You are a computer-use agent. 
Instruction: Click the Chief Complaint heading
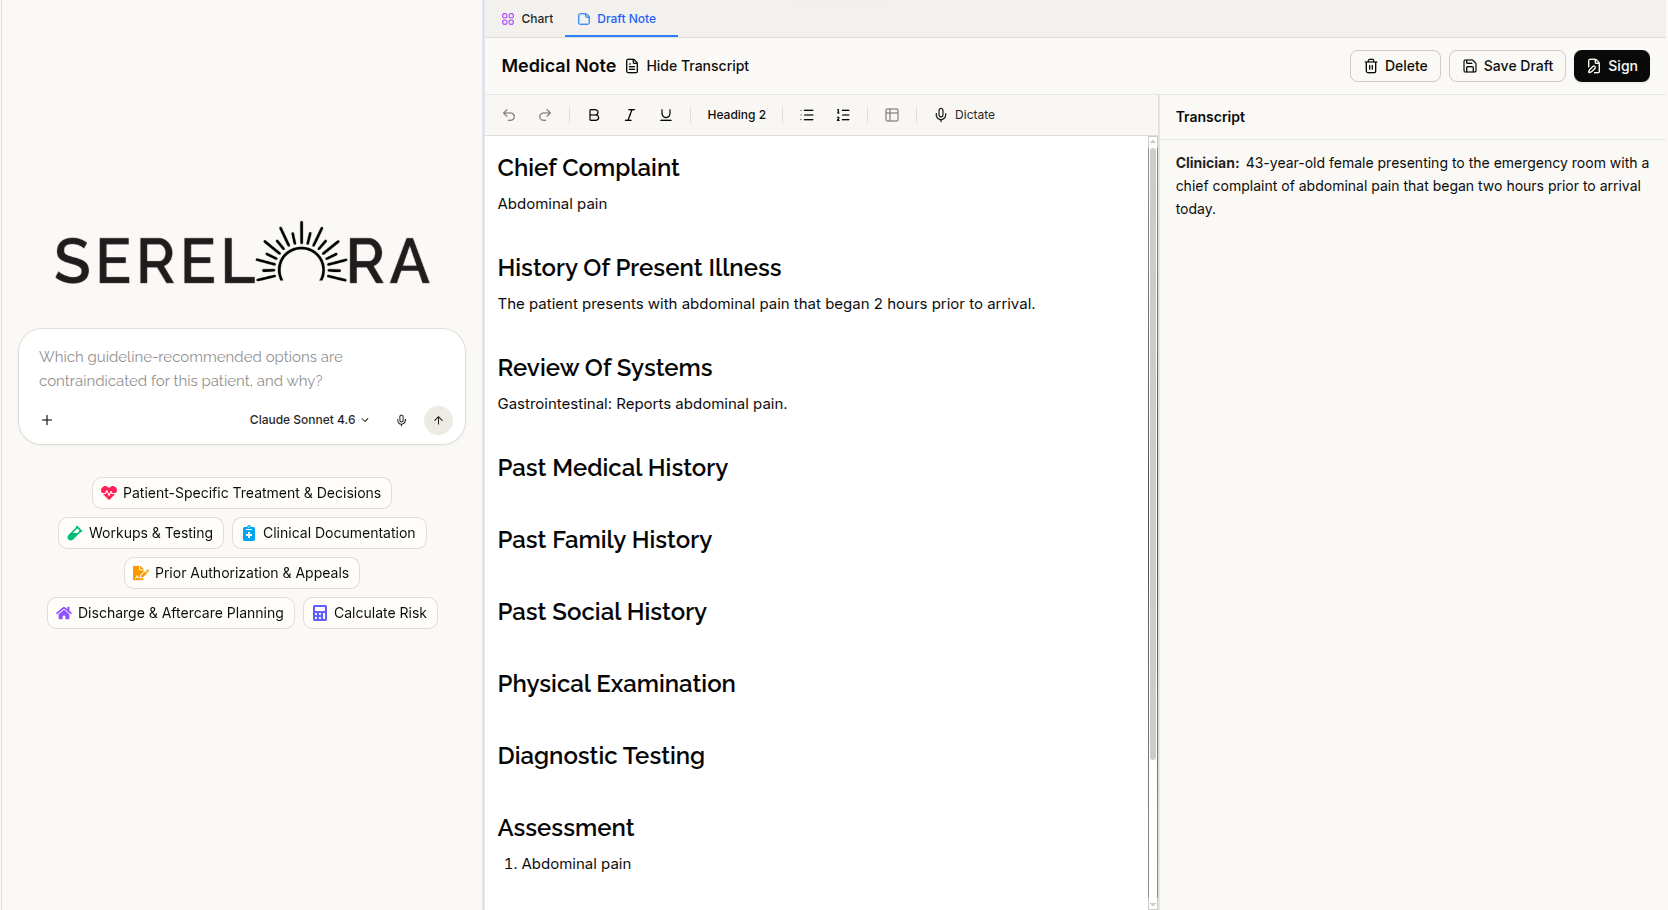pyautogui.click(x=588, y=168)
